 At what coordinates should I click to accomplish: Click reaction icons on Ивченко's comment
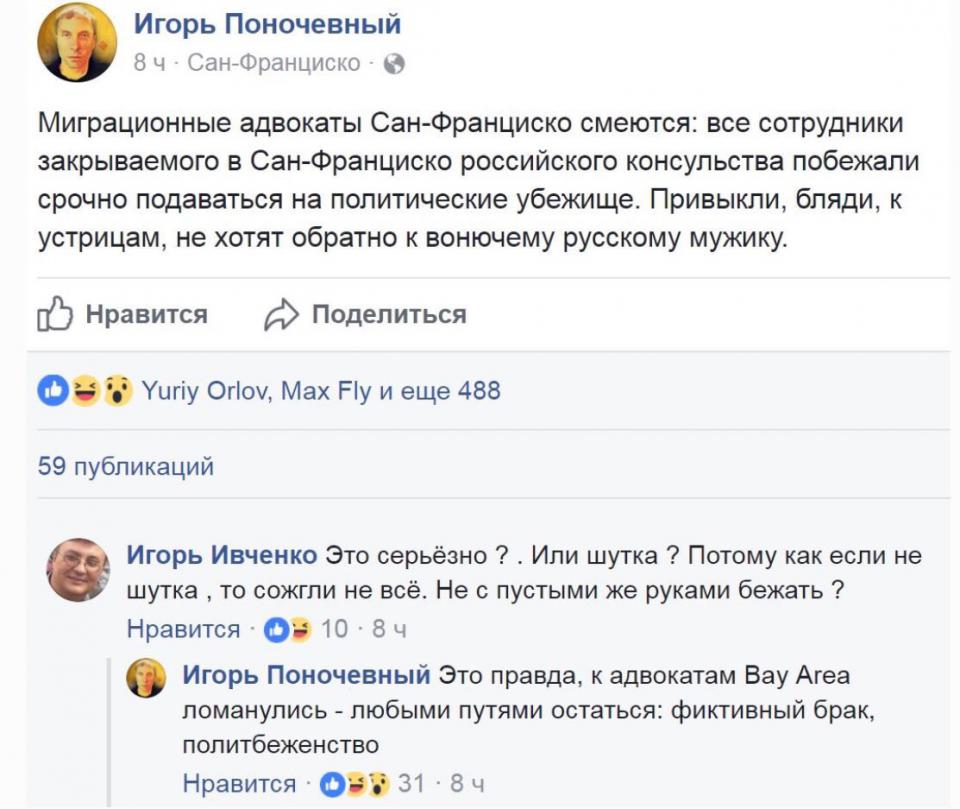pos(287,630)
